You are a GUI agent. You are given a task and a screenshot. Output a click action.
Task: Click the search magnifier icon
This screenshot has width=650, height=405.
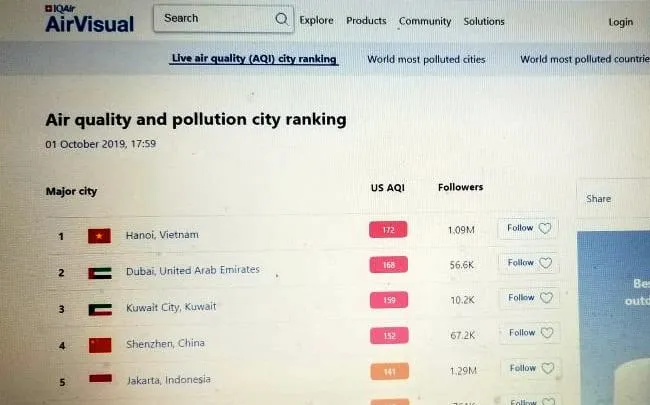tap(281, 19)
